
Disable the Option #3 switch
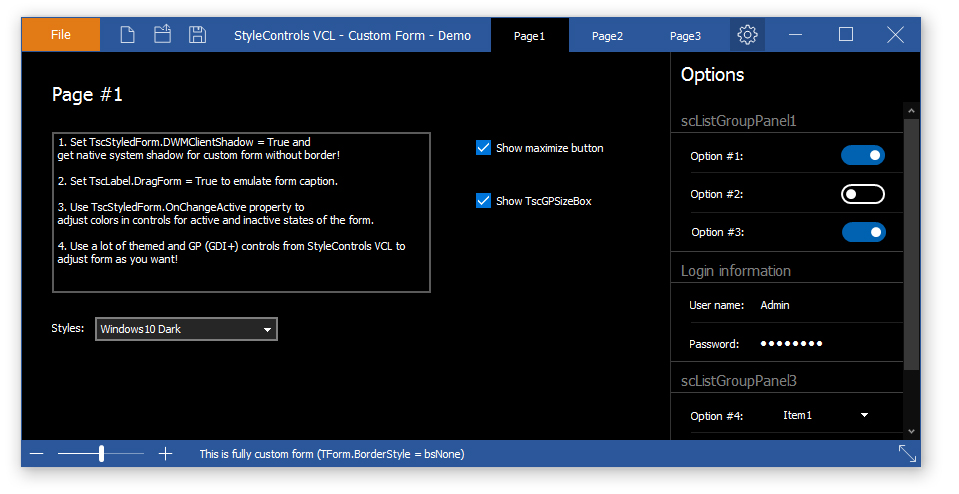click(864, 232)
